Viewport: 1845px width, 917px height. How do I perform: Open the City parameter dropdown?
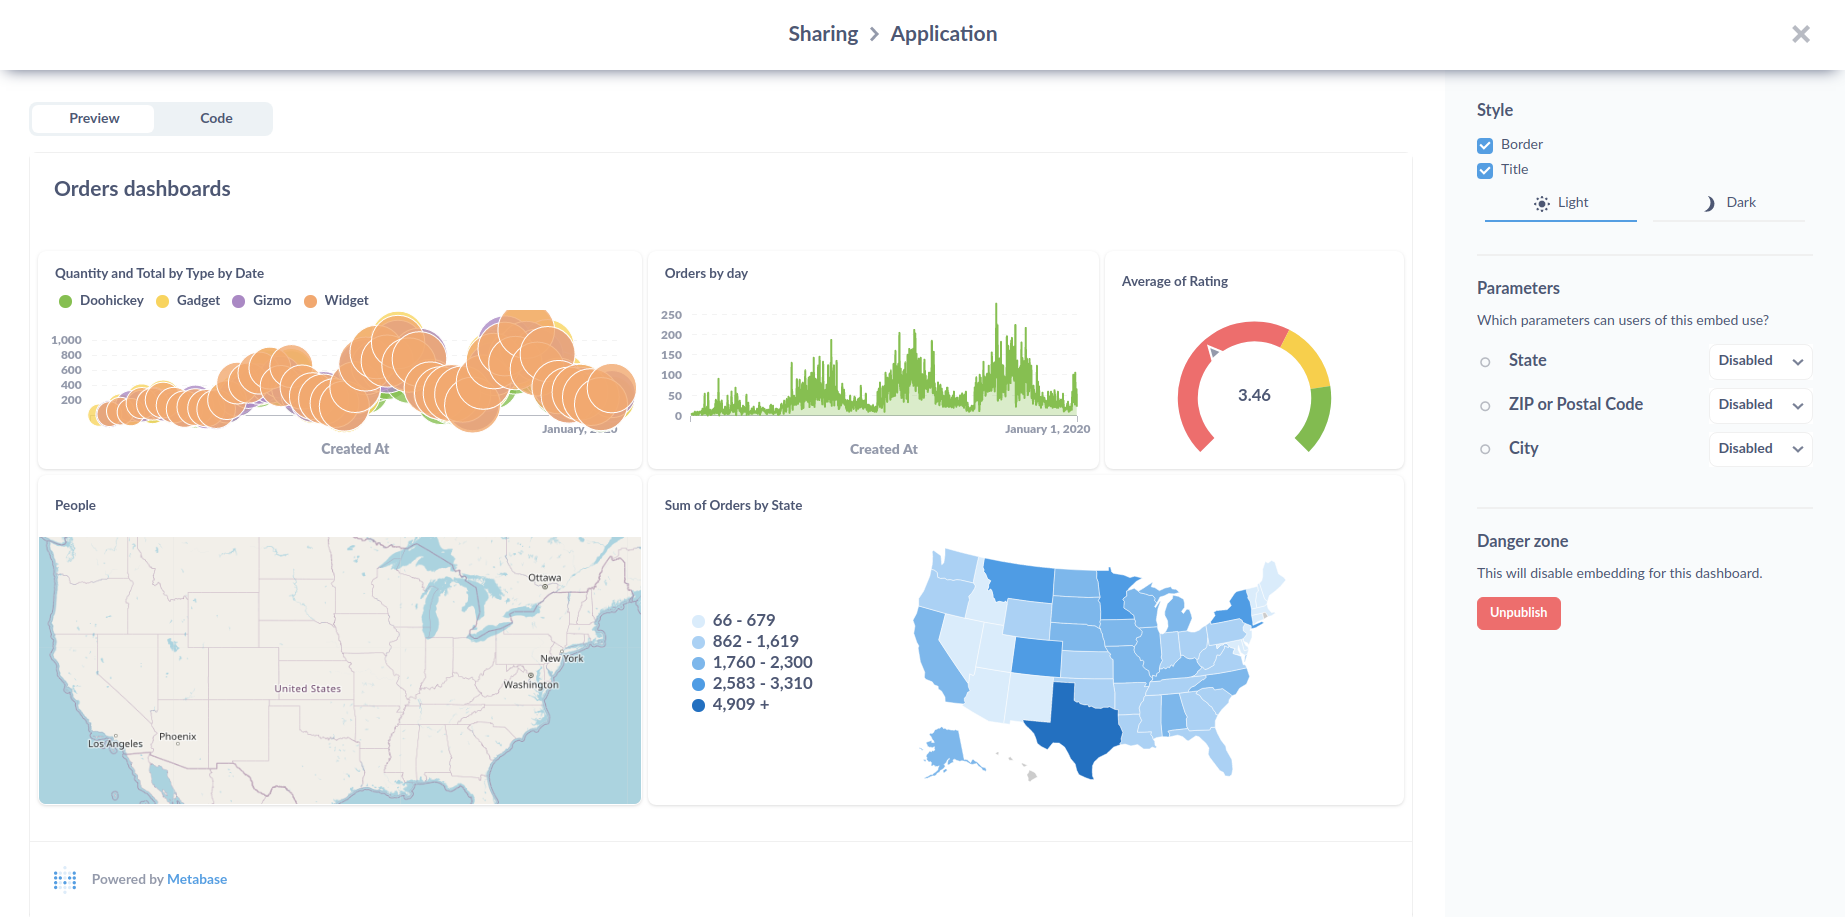point(1759,448)
